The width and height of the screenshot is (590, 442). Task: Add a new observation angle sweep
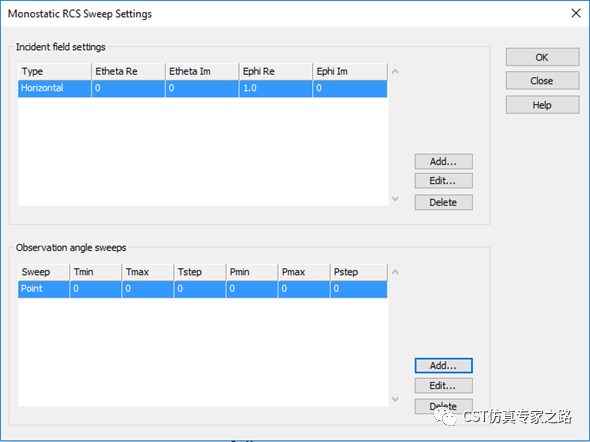444,366
